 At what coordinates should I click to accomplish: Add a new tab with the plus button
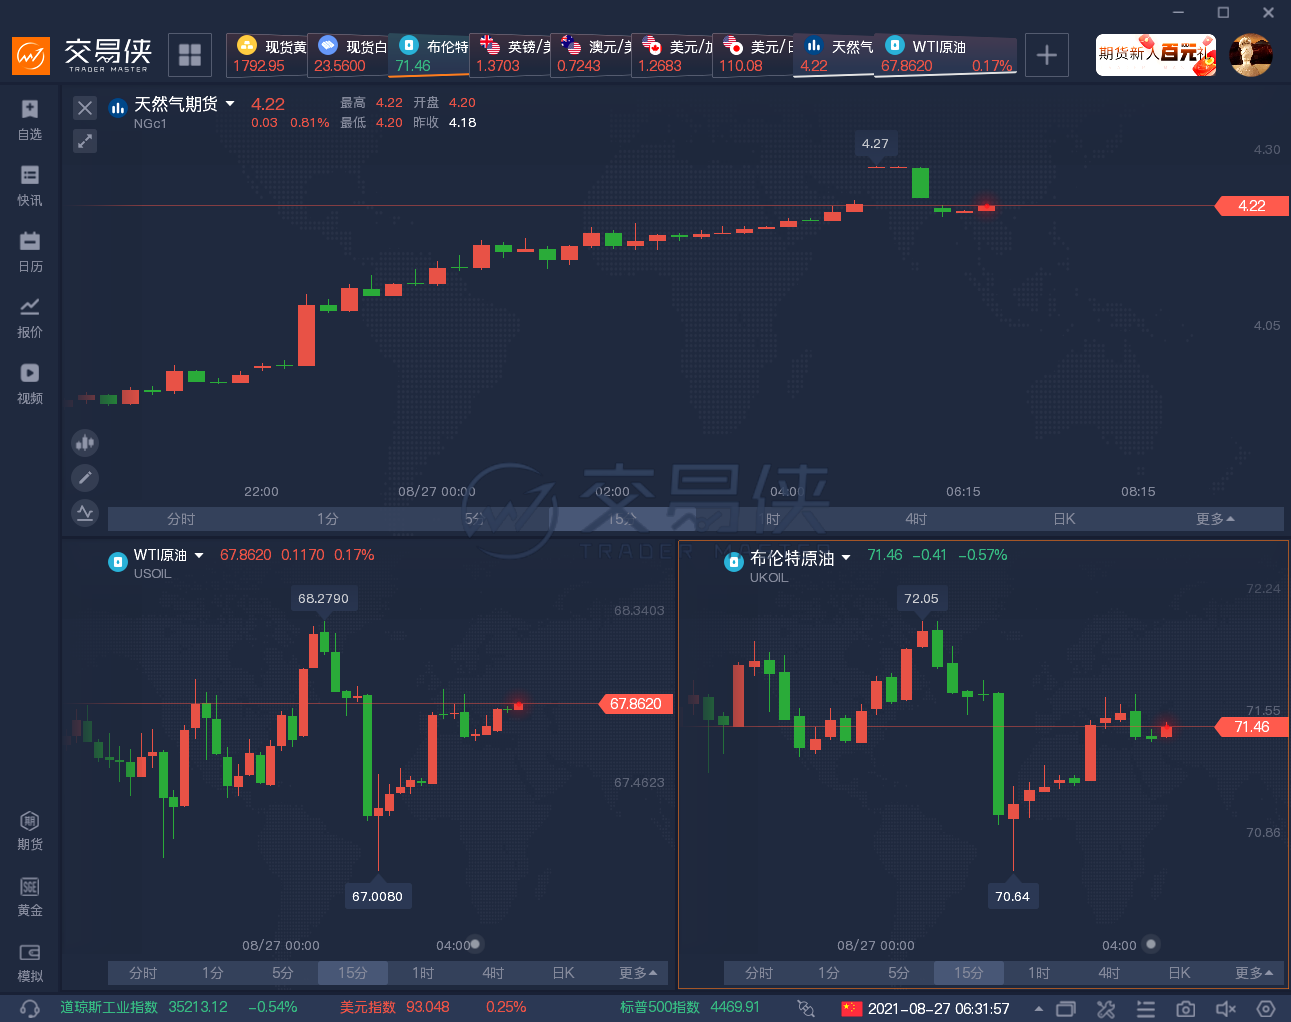[x=1047, y=55]
